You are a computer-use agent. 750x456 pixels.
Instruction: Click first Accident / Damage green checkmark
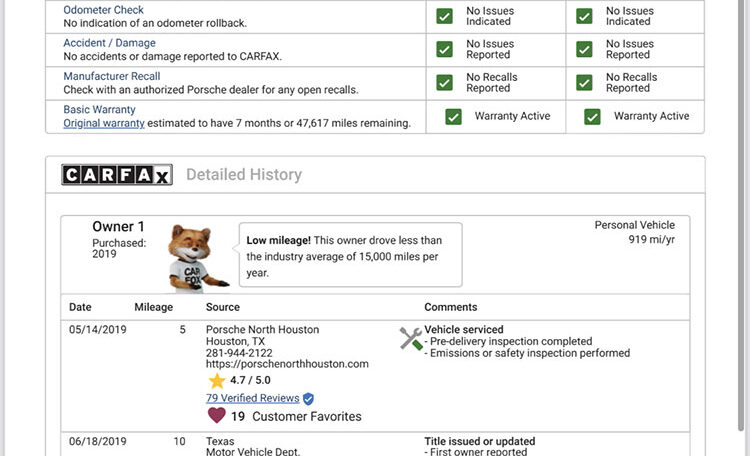(445, 49)
